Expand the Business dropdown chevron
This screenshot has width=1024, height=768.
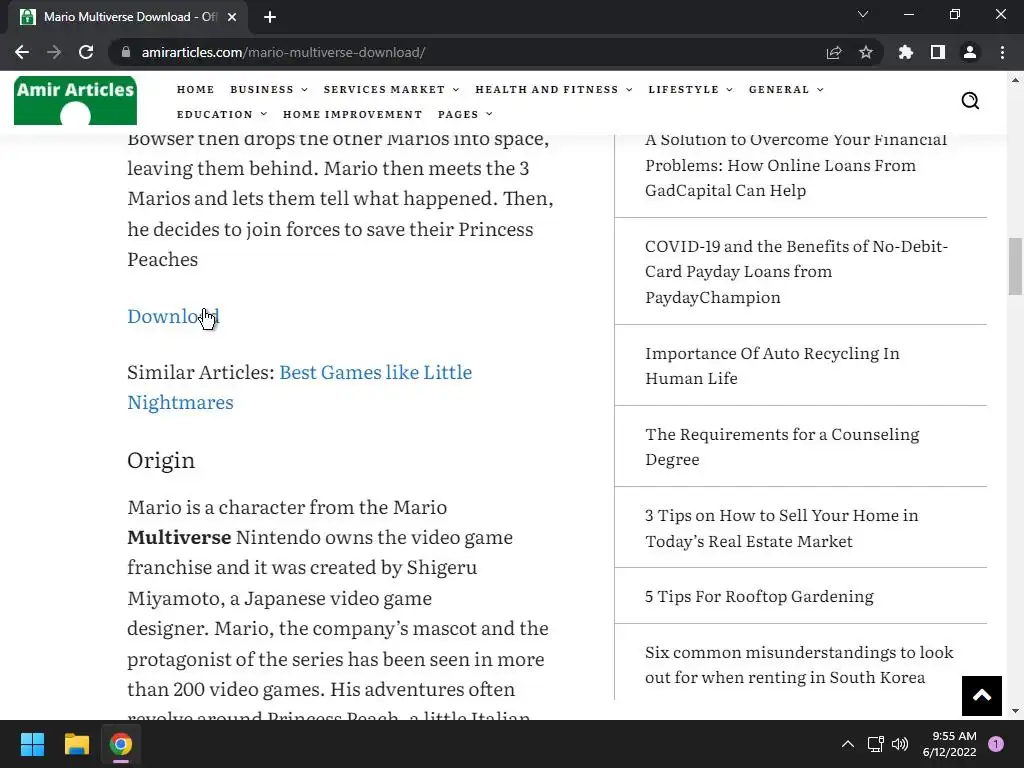304,90
